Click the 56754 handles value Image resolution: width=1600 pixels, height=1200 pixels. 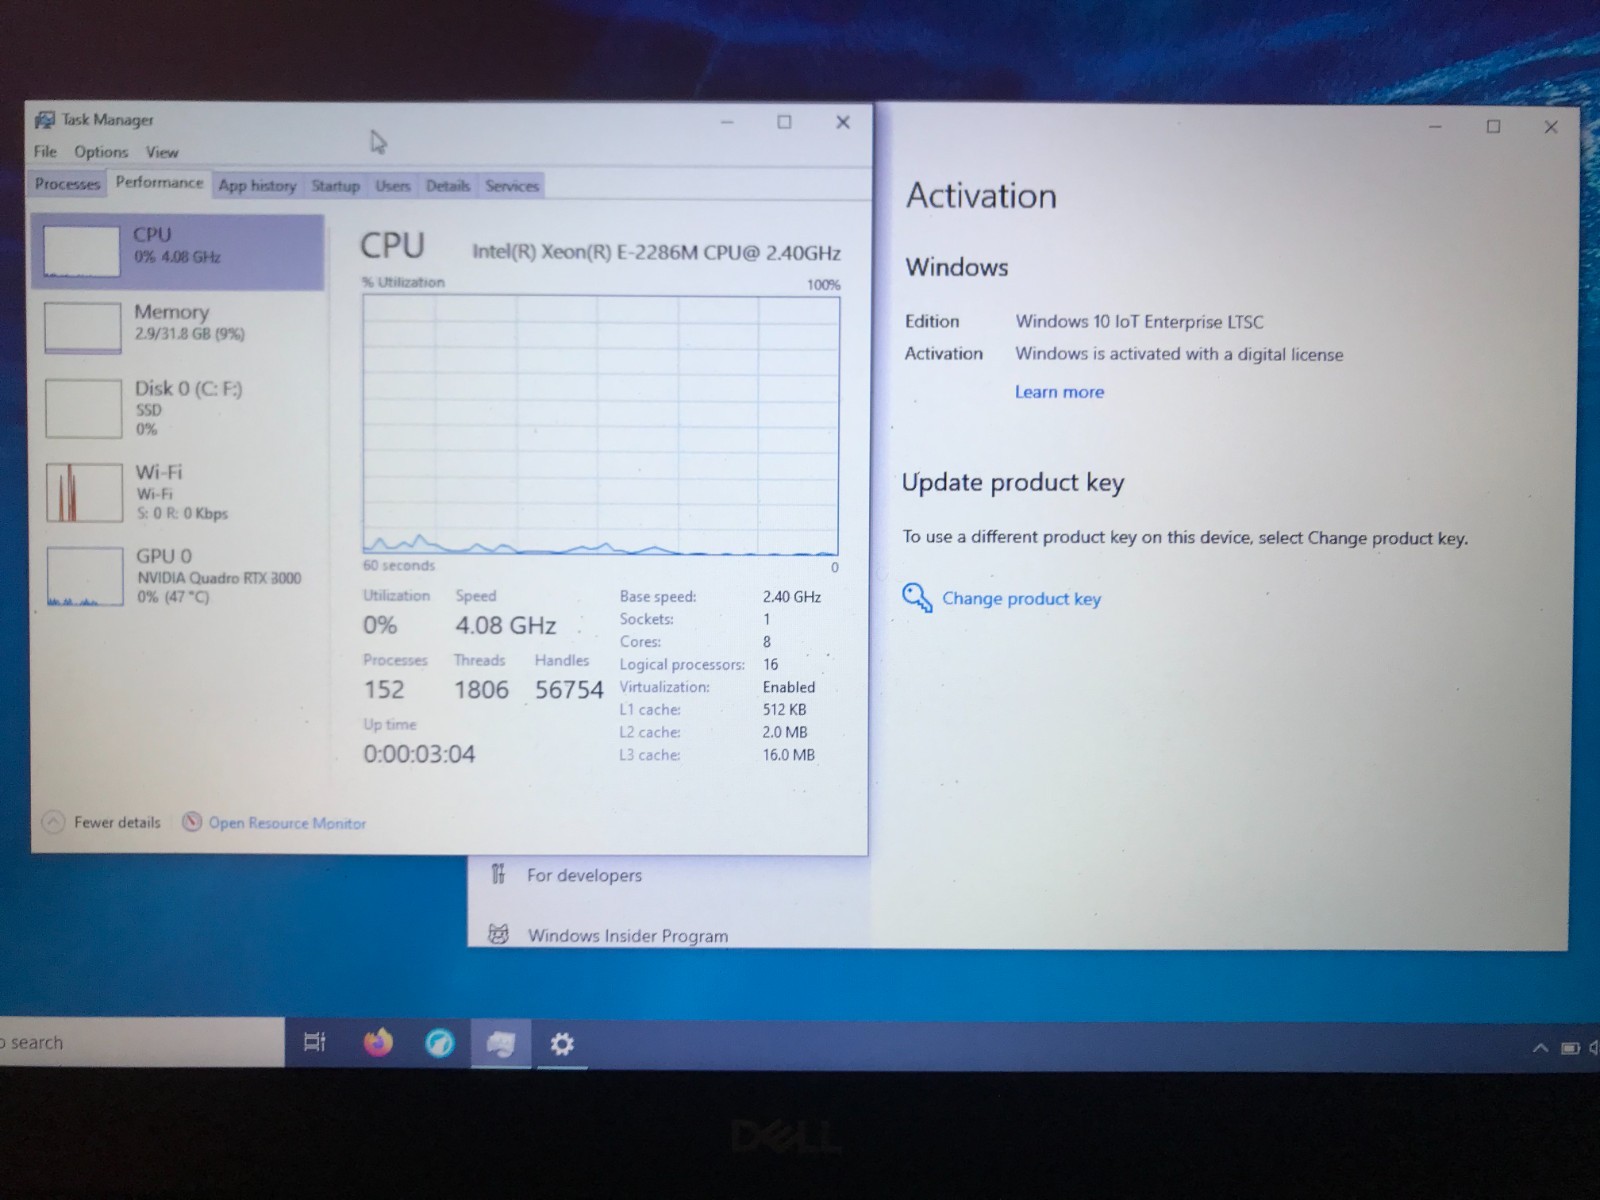coord(569,689)
